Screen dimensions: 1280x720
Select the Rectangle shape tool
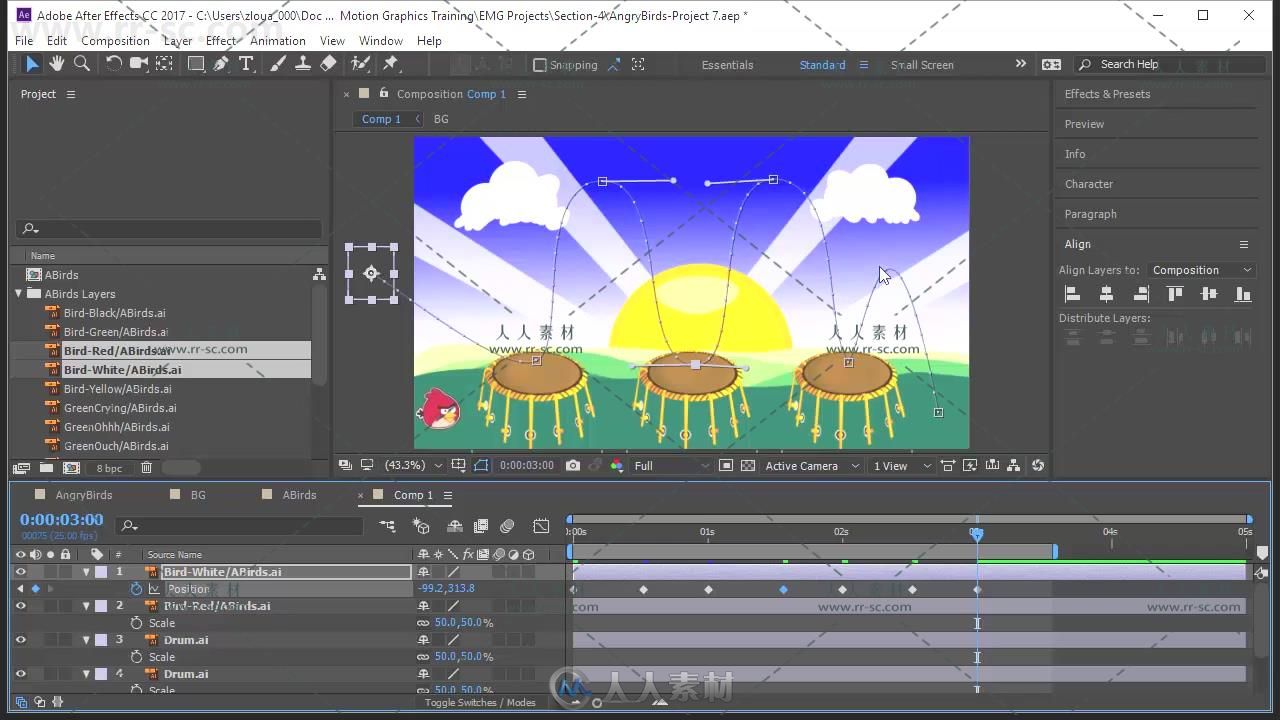196,64
